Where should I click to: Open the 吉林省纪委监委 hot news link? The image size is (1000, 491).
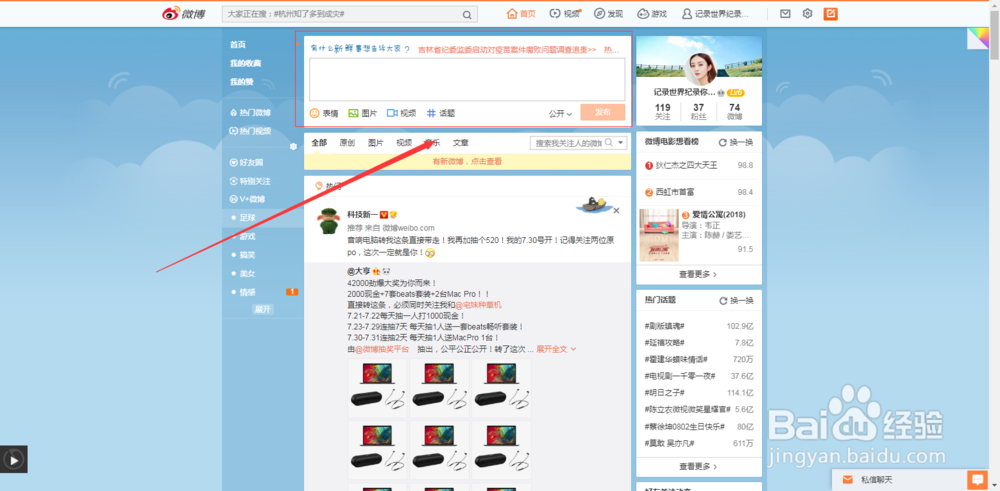(x=507, y=49)
